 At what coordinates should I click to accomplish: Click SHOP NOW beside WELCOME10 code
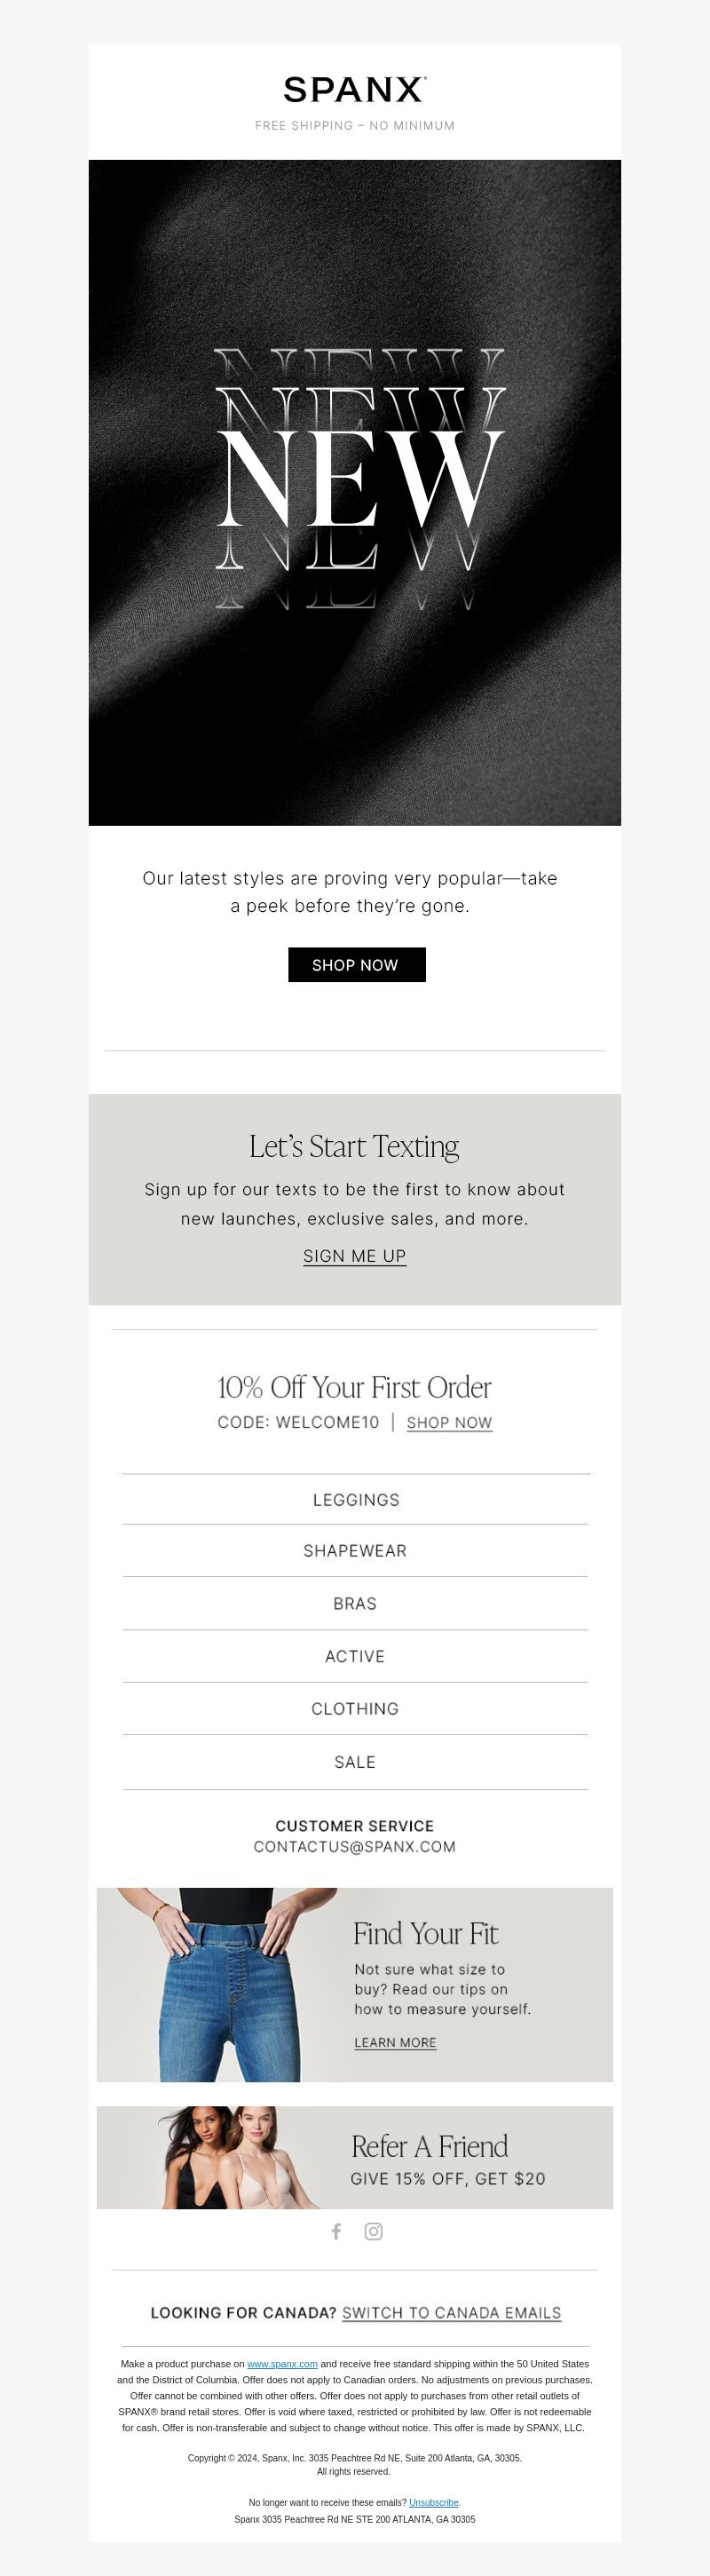click(x=449, y=1422)
